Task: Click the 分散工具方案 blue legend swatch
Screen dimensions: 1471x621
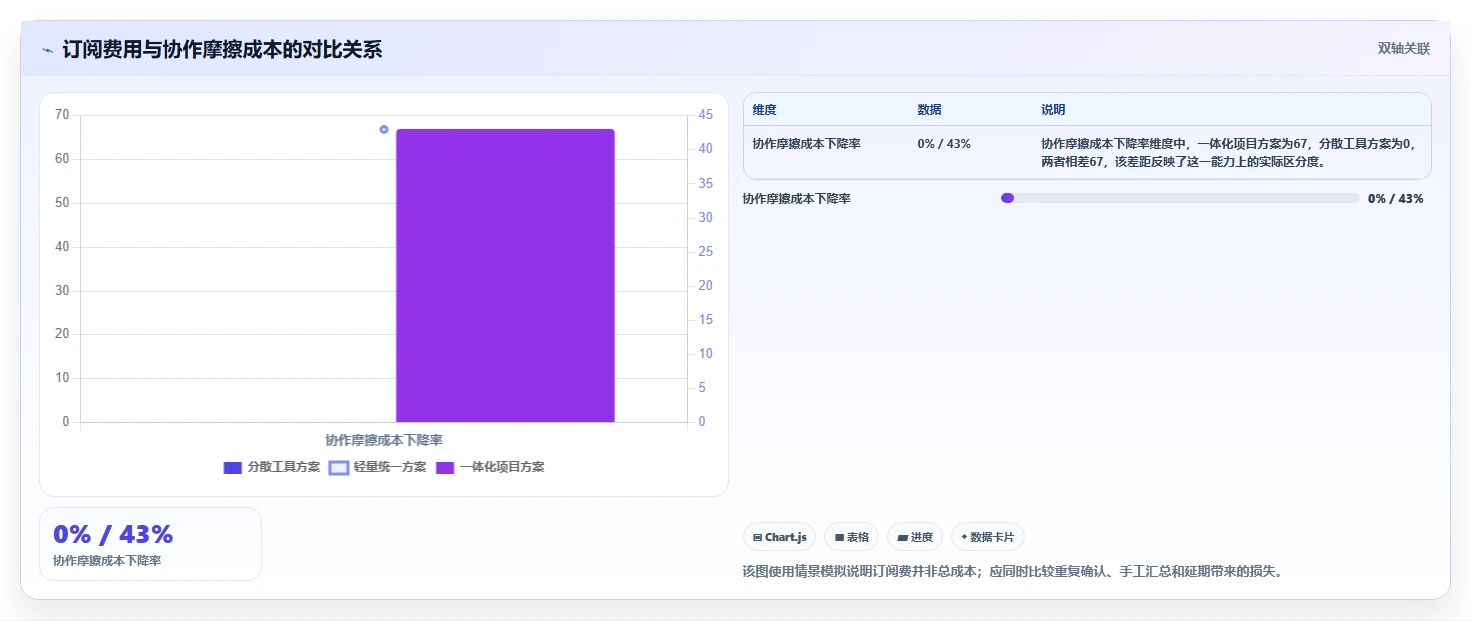Action: [233, 468]
